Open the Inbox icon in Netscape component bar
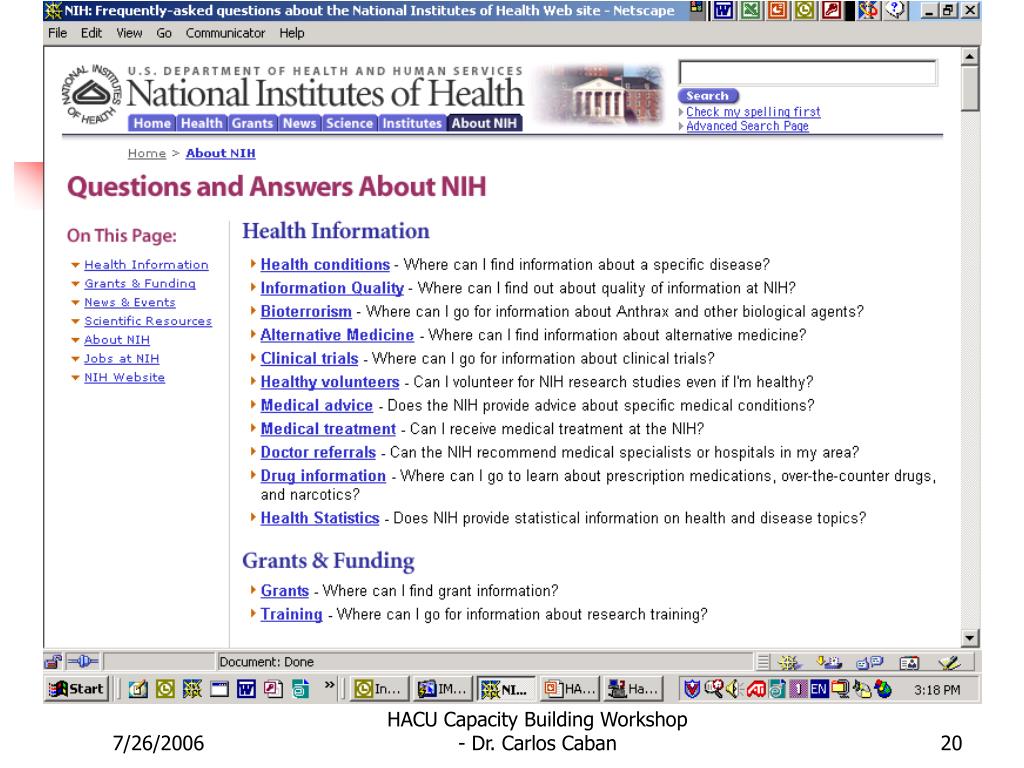Image resolution: width=1024 pixels, height=768 pixels. click(x=829, y=663)
